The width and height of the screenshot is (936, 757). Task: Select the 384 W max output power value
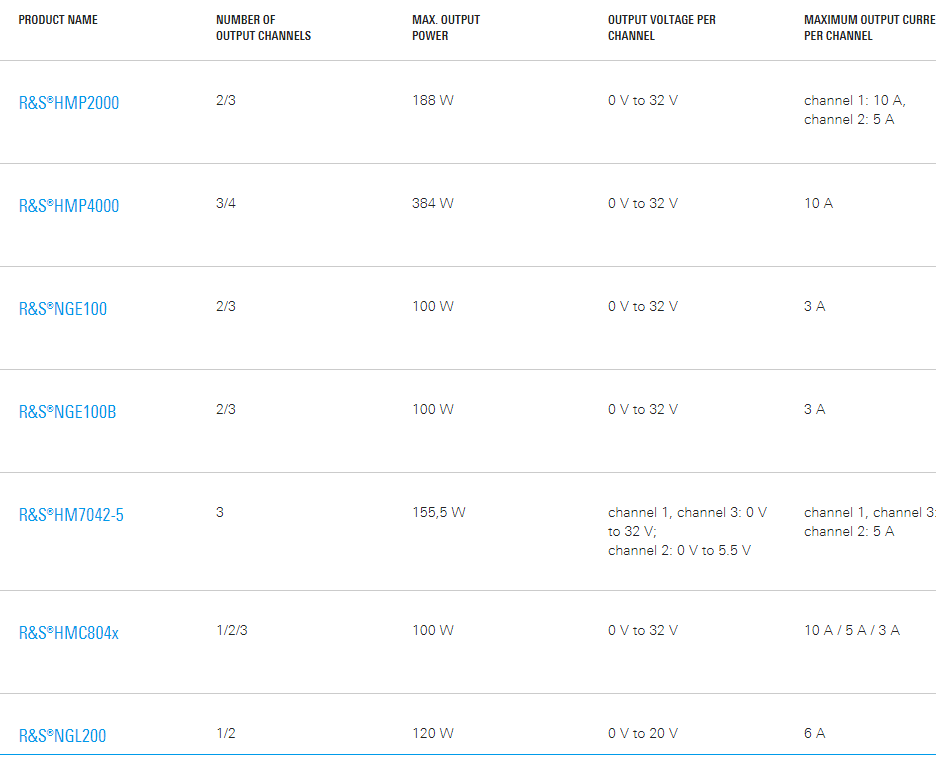pos(433,204)
